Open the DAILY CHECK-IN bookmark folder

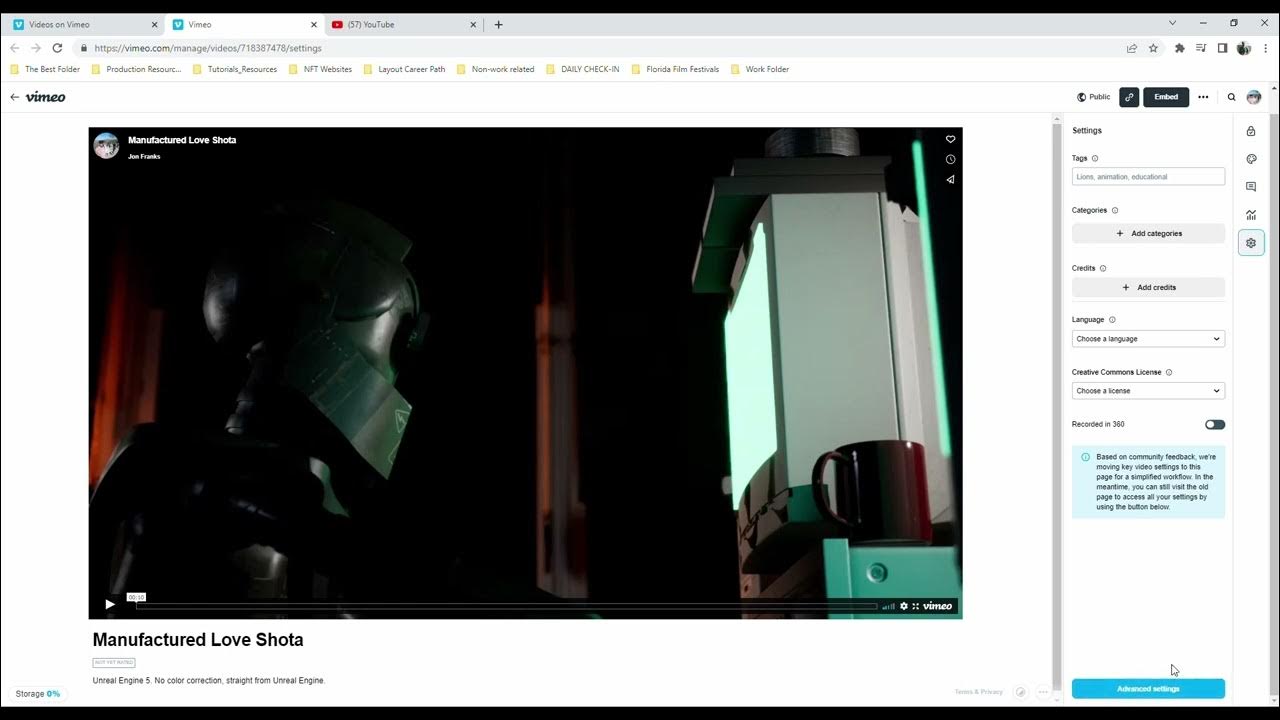click(x=583, y=69)
